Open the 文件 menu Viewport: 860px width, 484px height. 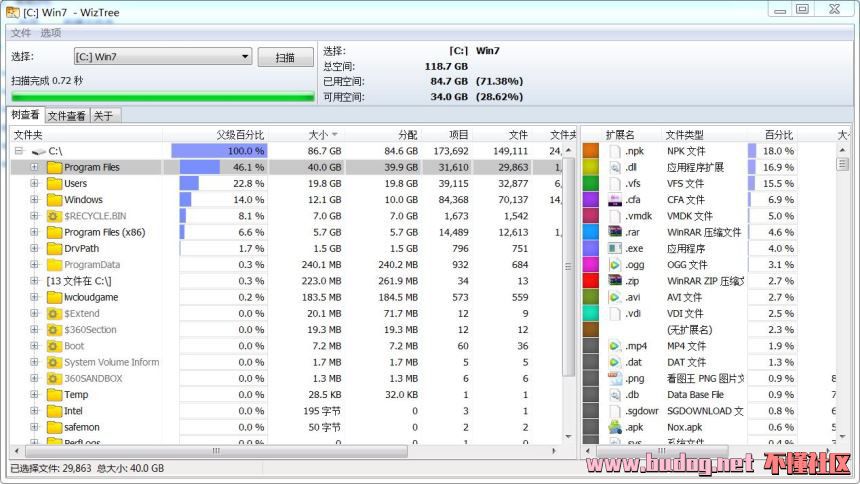click(21, 33)
